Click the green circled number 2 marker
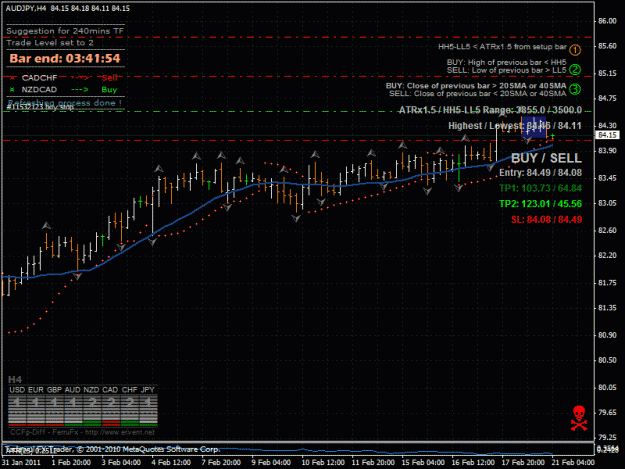The image size is (625, 469). (x=575, y=69)
